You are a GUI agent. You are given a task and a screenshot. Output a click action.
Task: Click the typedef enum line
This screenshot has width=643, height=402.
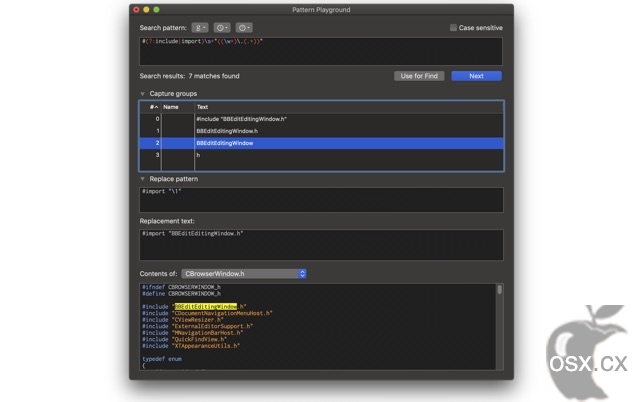click(x=162, y=359)
